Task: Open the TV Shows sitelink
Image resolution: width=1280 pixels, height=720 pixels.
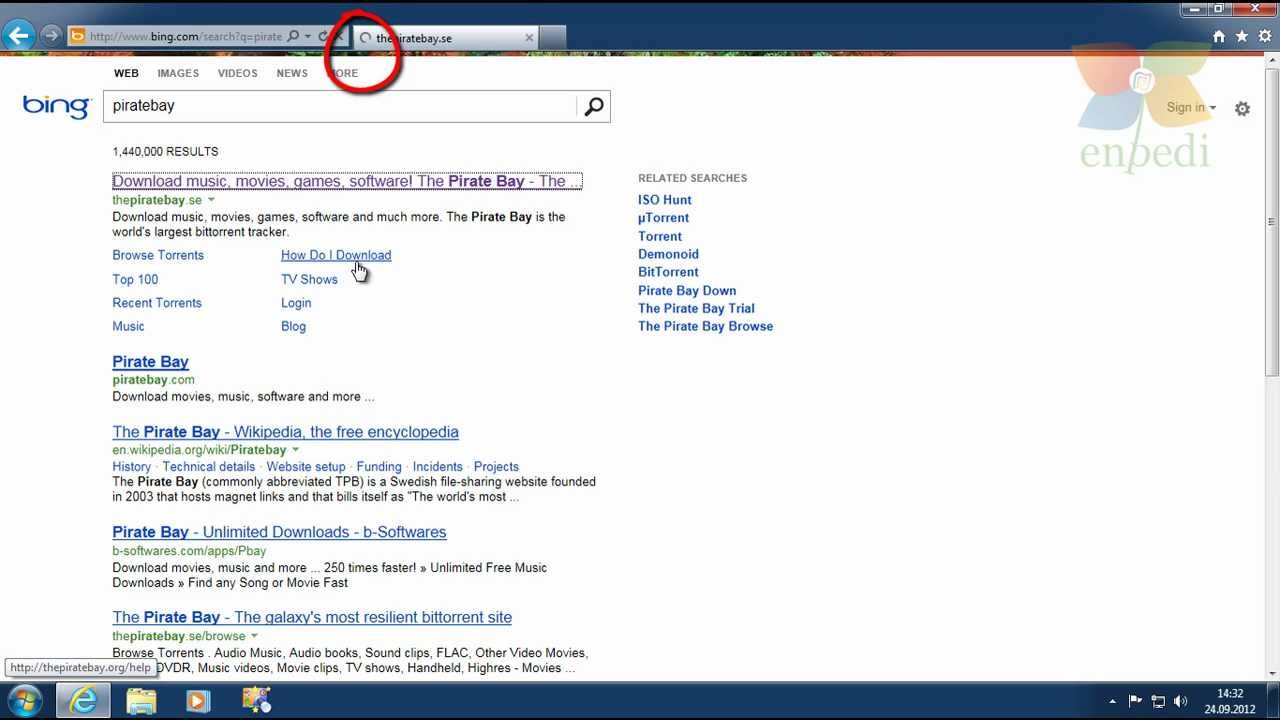Action: click(x=309, y=279)
